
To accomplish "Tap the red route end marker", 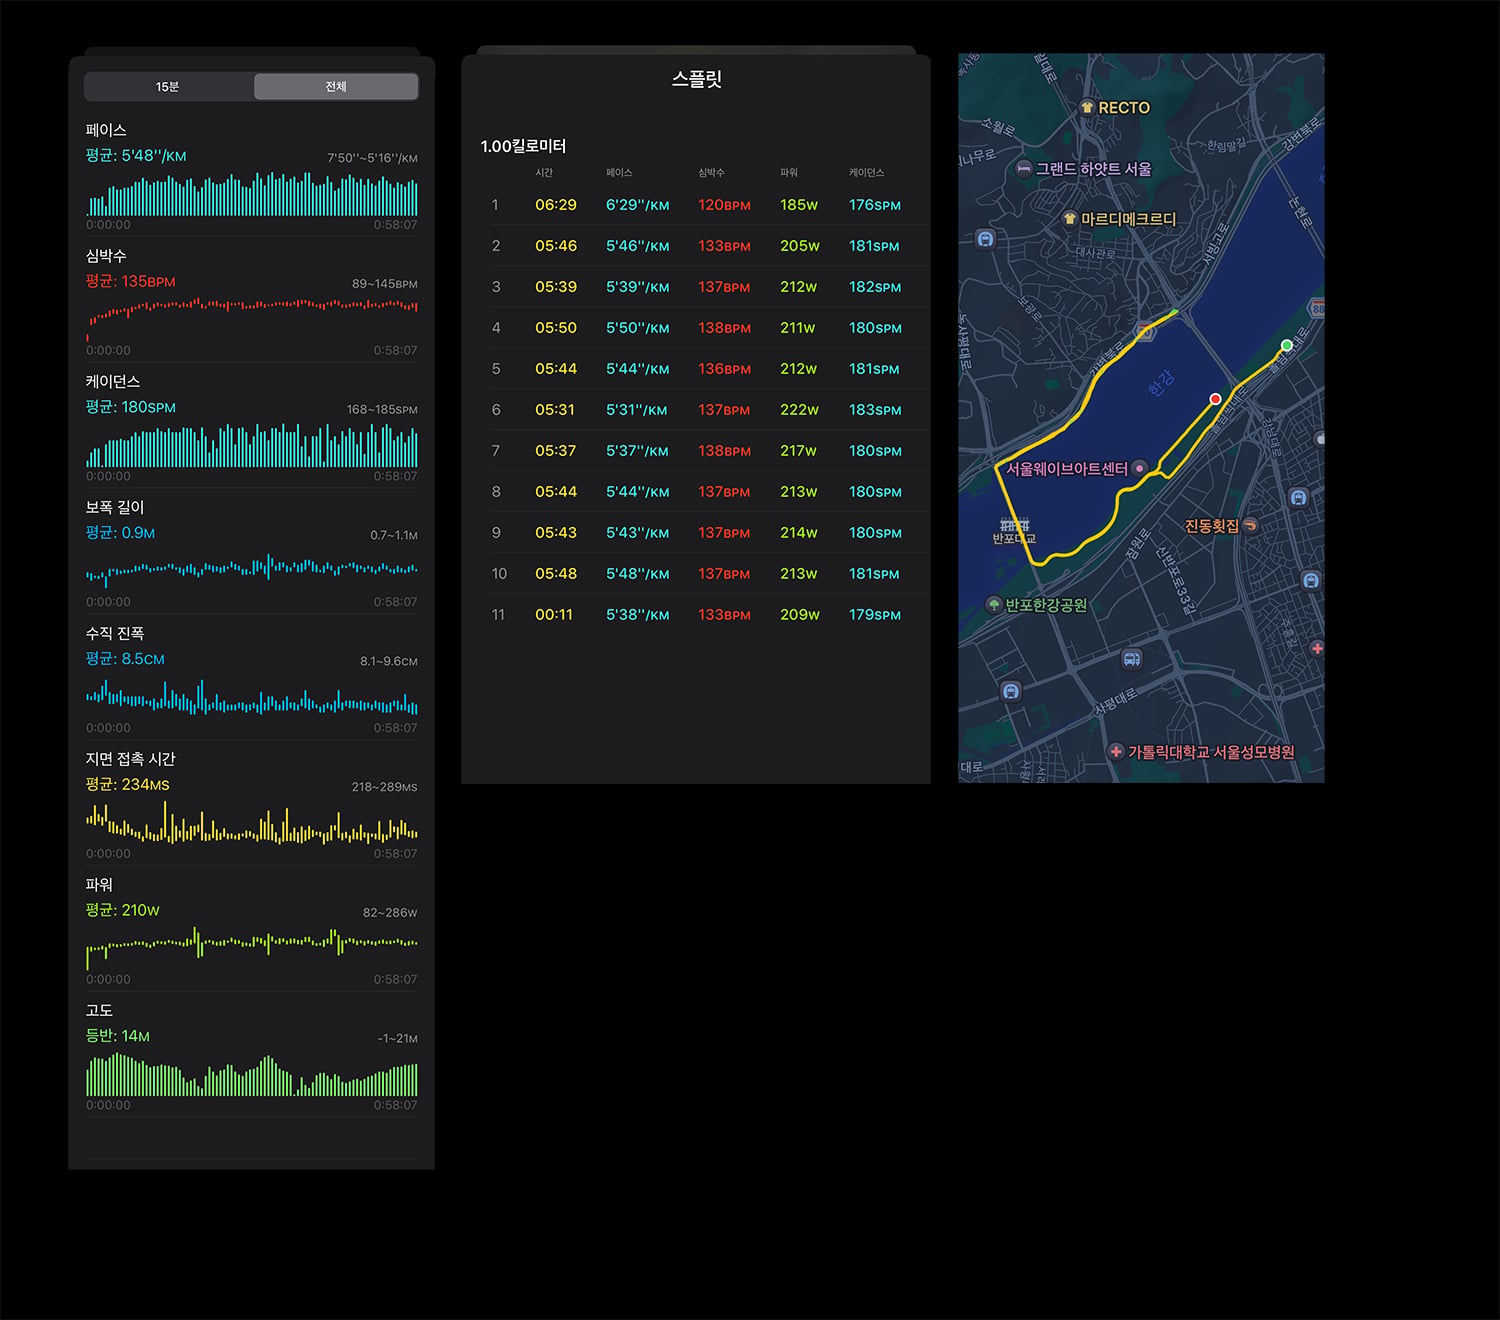I will point(1215,399).
